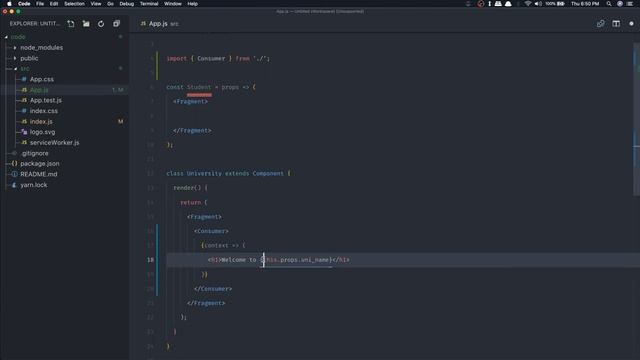Open serviceWorker.js in the file tree
This screenshot has height=360, width=640.
click(54, 142)
